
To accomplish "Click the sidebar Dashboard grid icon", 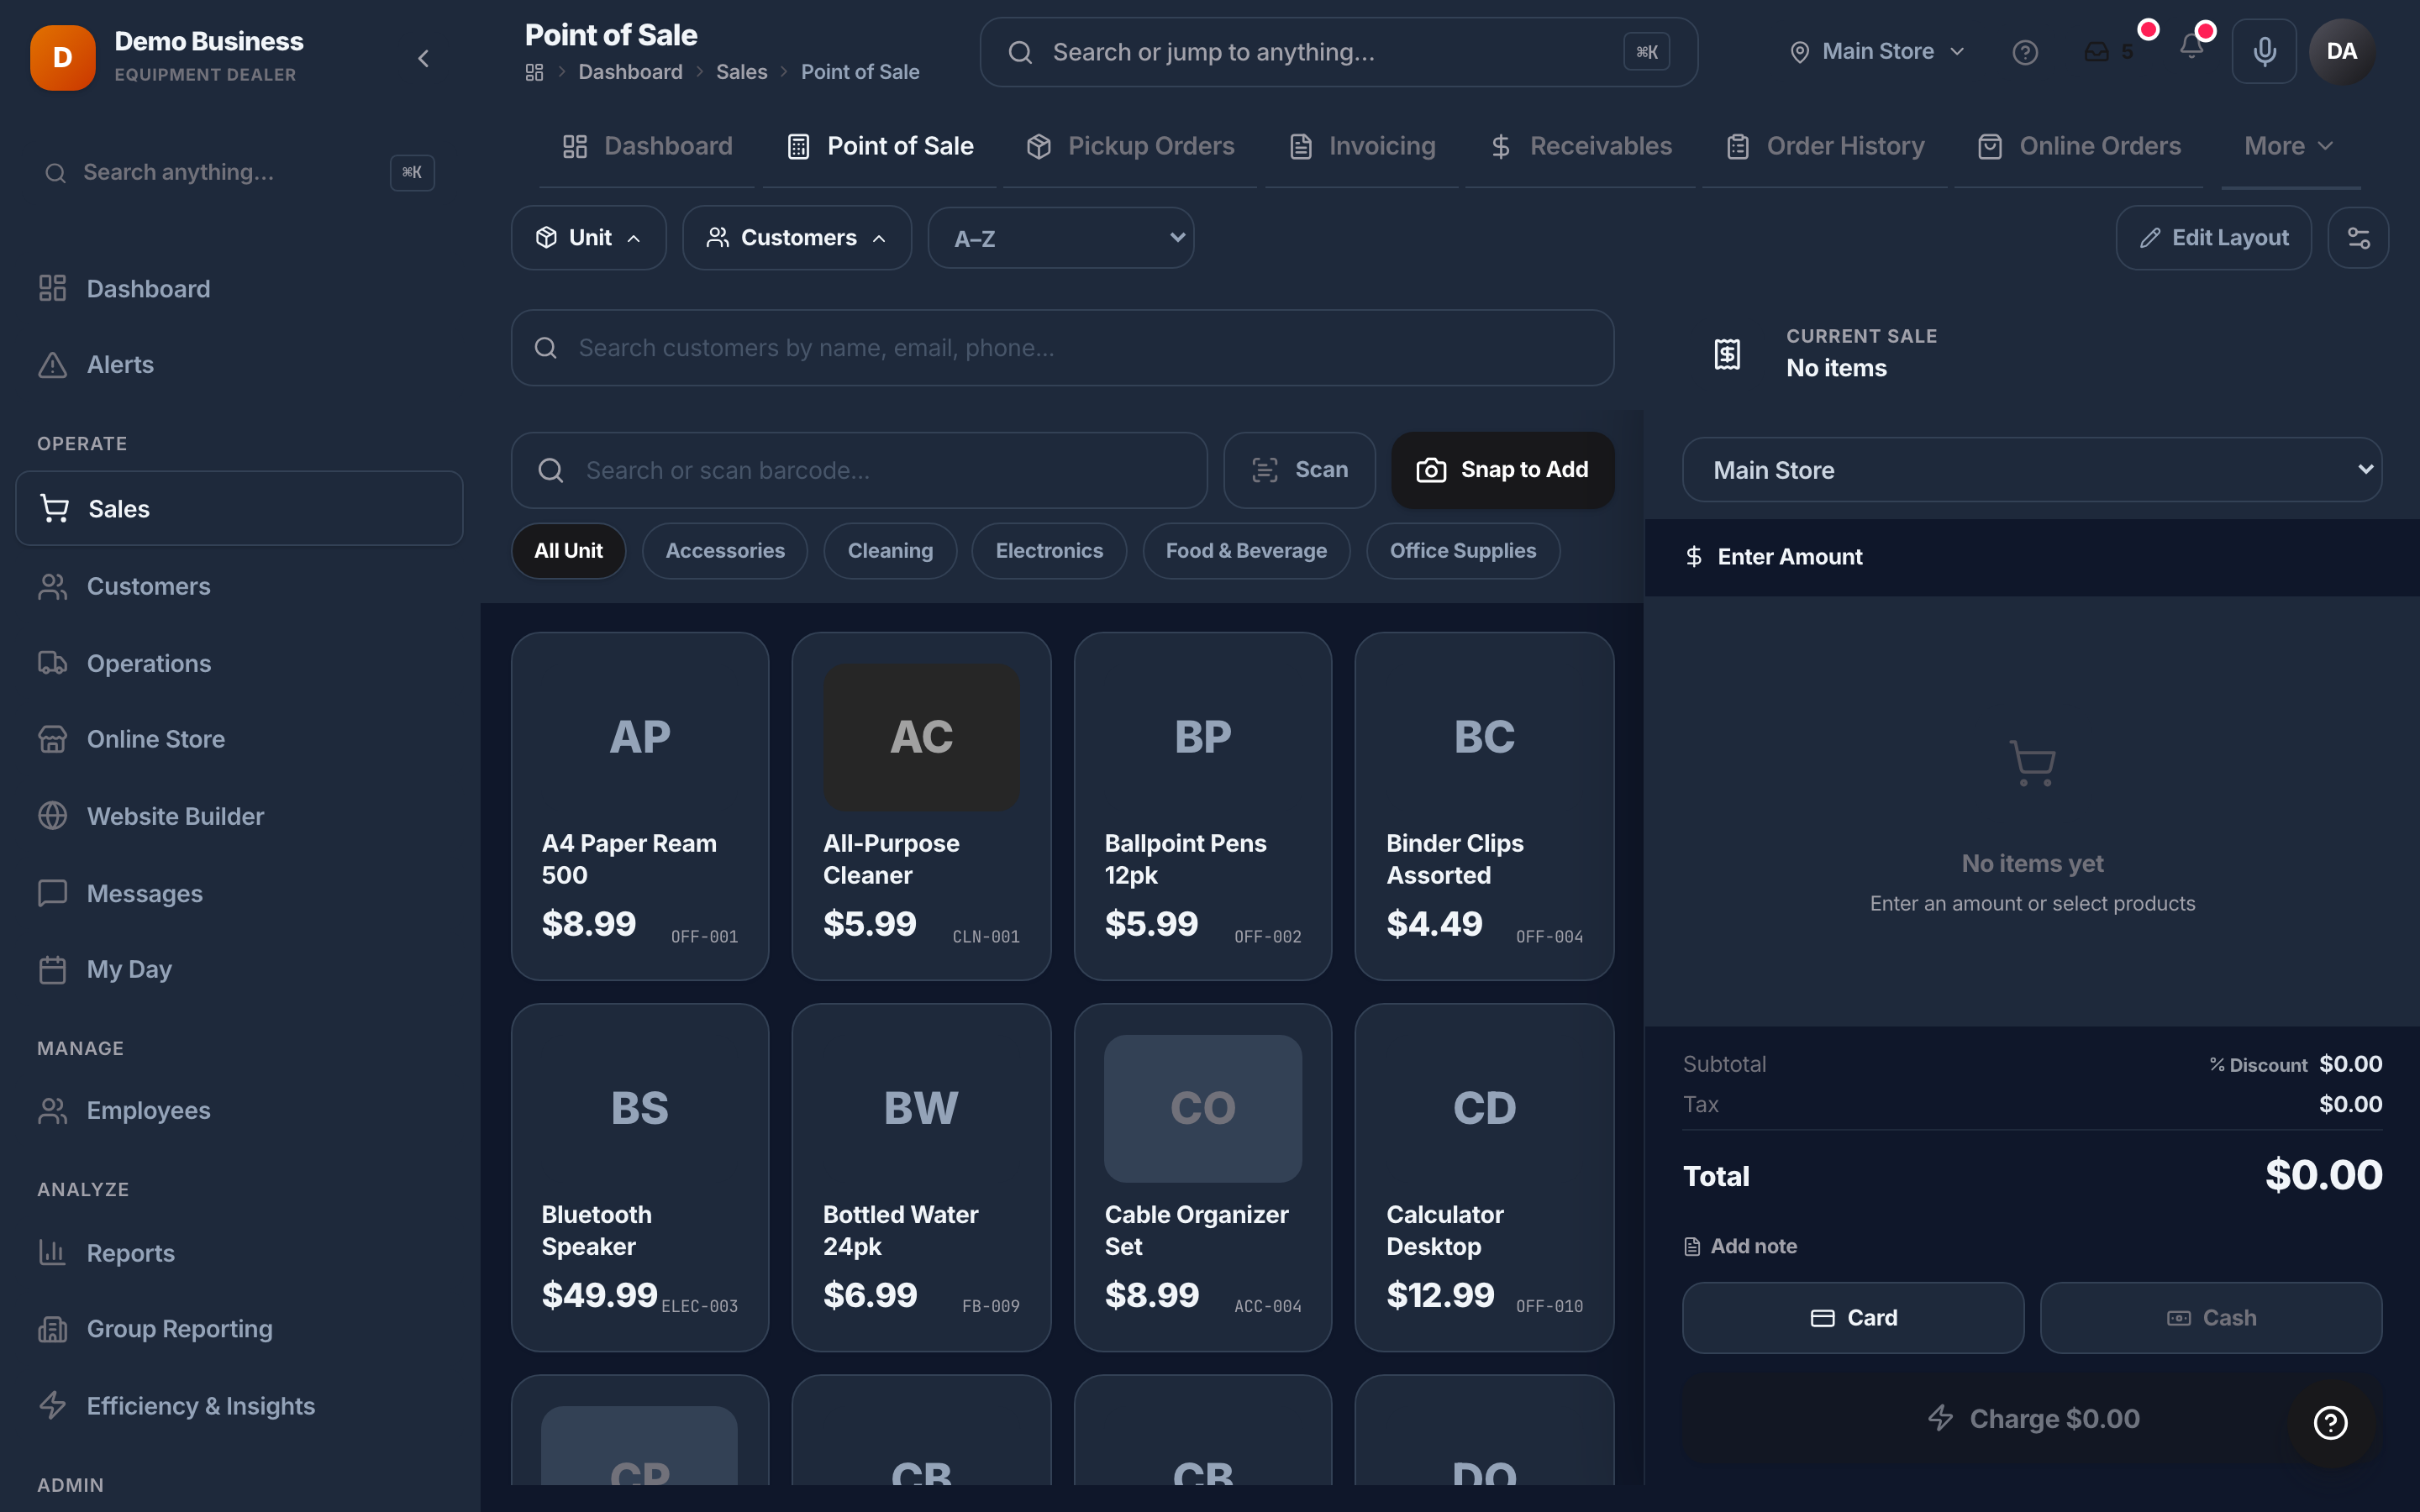I will tap(52, 288).
